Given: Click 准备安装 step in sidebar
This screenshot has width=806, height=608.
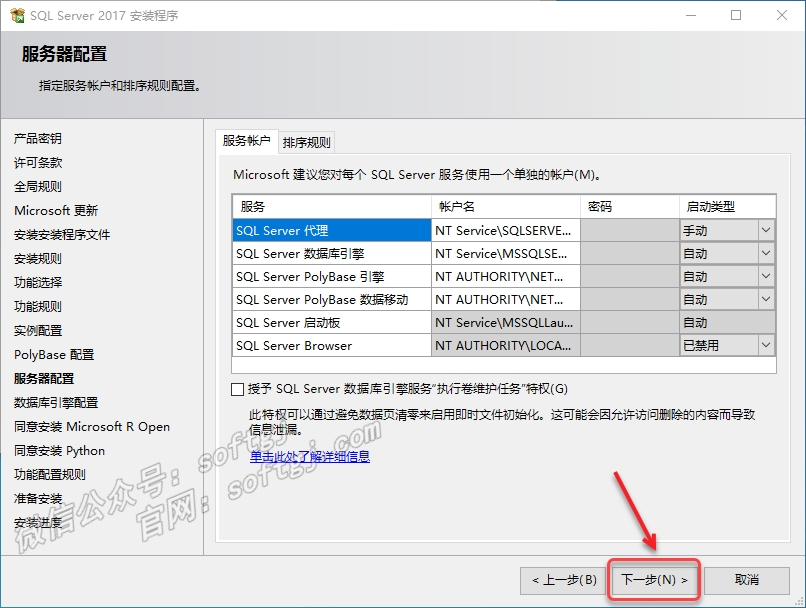Looking at the screenshot, I should click(38, 499).
